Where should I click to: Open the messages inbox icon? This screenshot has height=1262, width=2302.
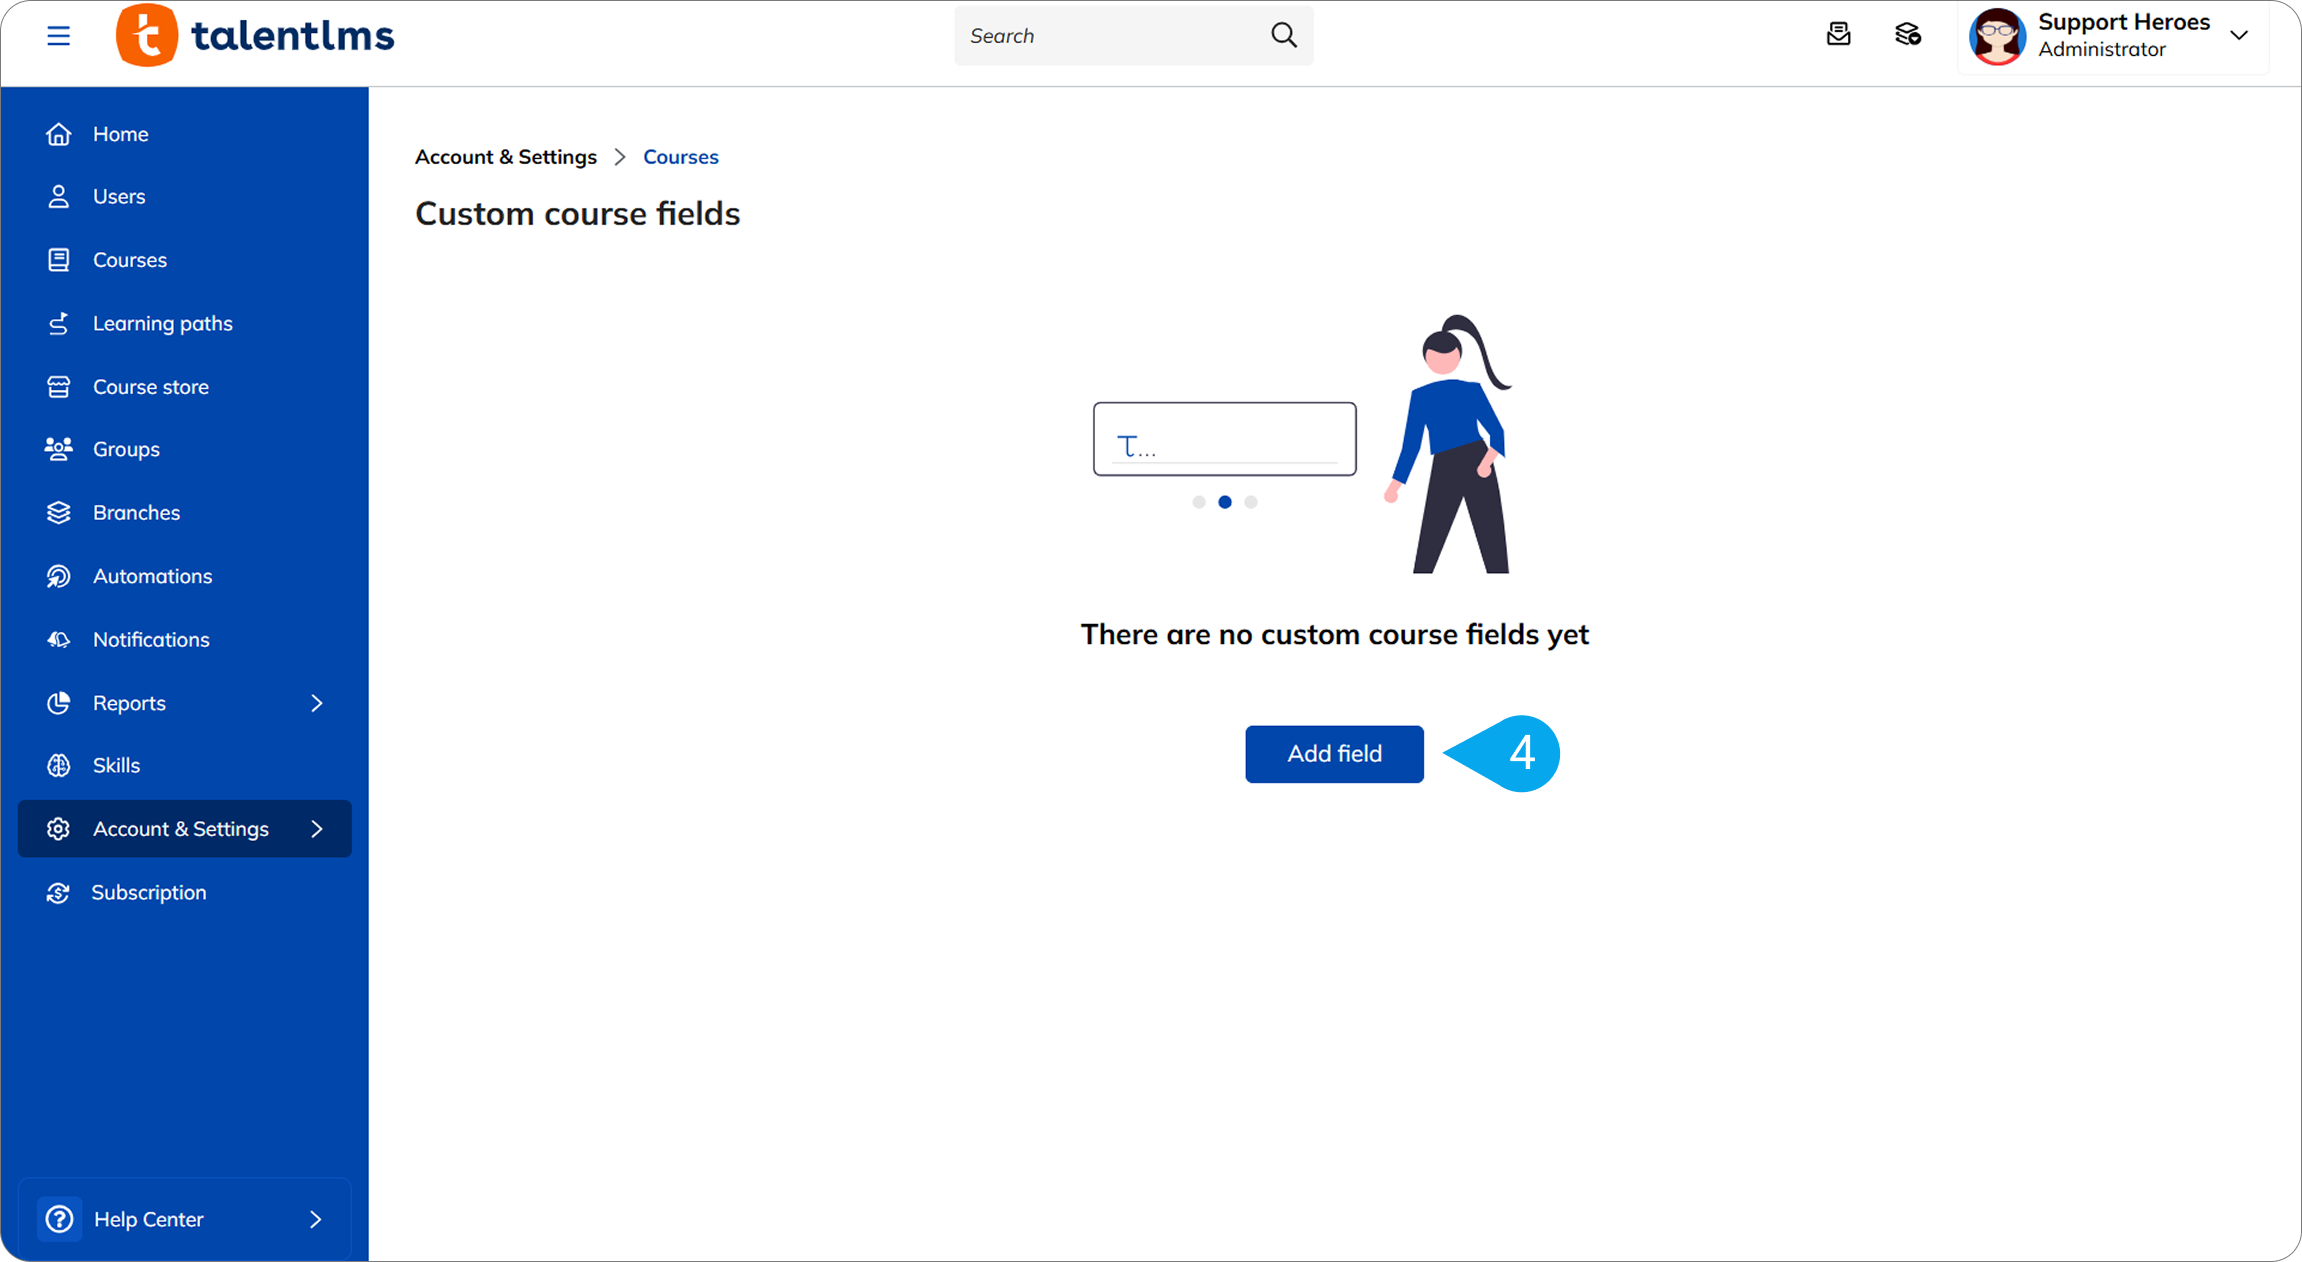point(1839,34)
